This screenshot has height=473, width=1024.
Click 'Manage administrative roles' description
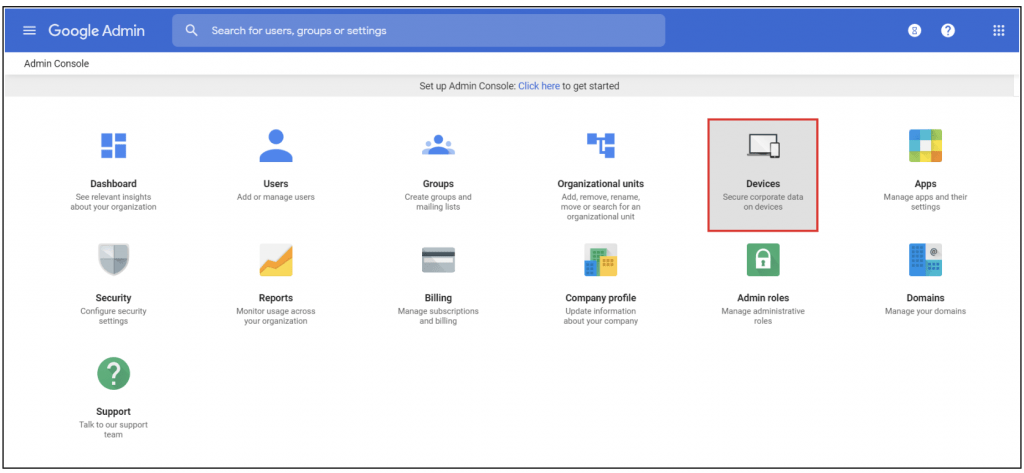pyautogui.click(x=763, y=316)
